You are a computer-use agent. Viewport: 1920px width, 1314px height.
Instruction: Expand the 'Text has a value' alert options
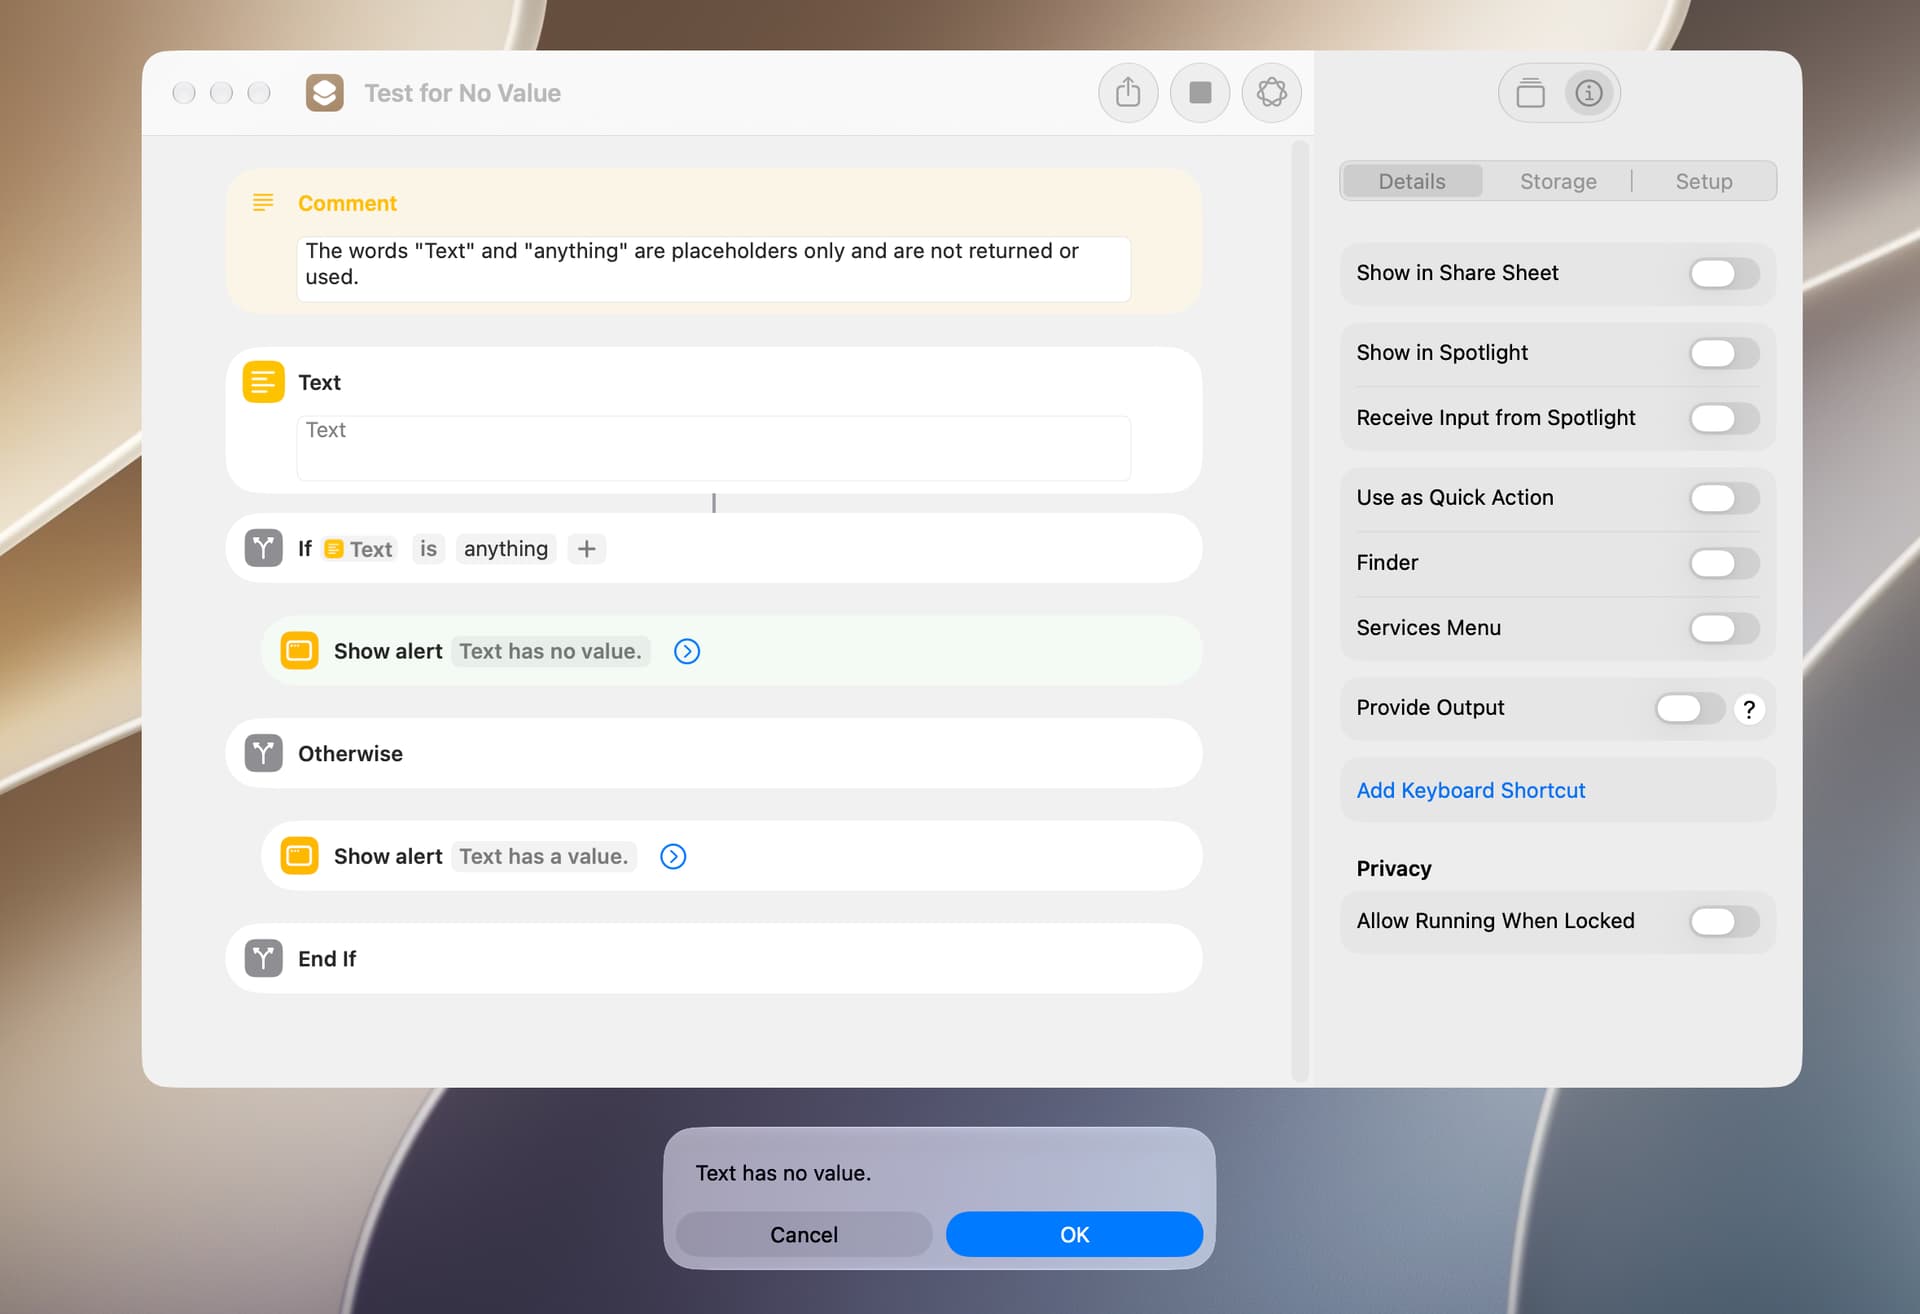pyautogui.click(x=673, y=856)
